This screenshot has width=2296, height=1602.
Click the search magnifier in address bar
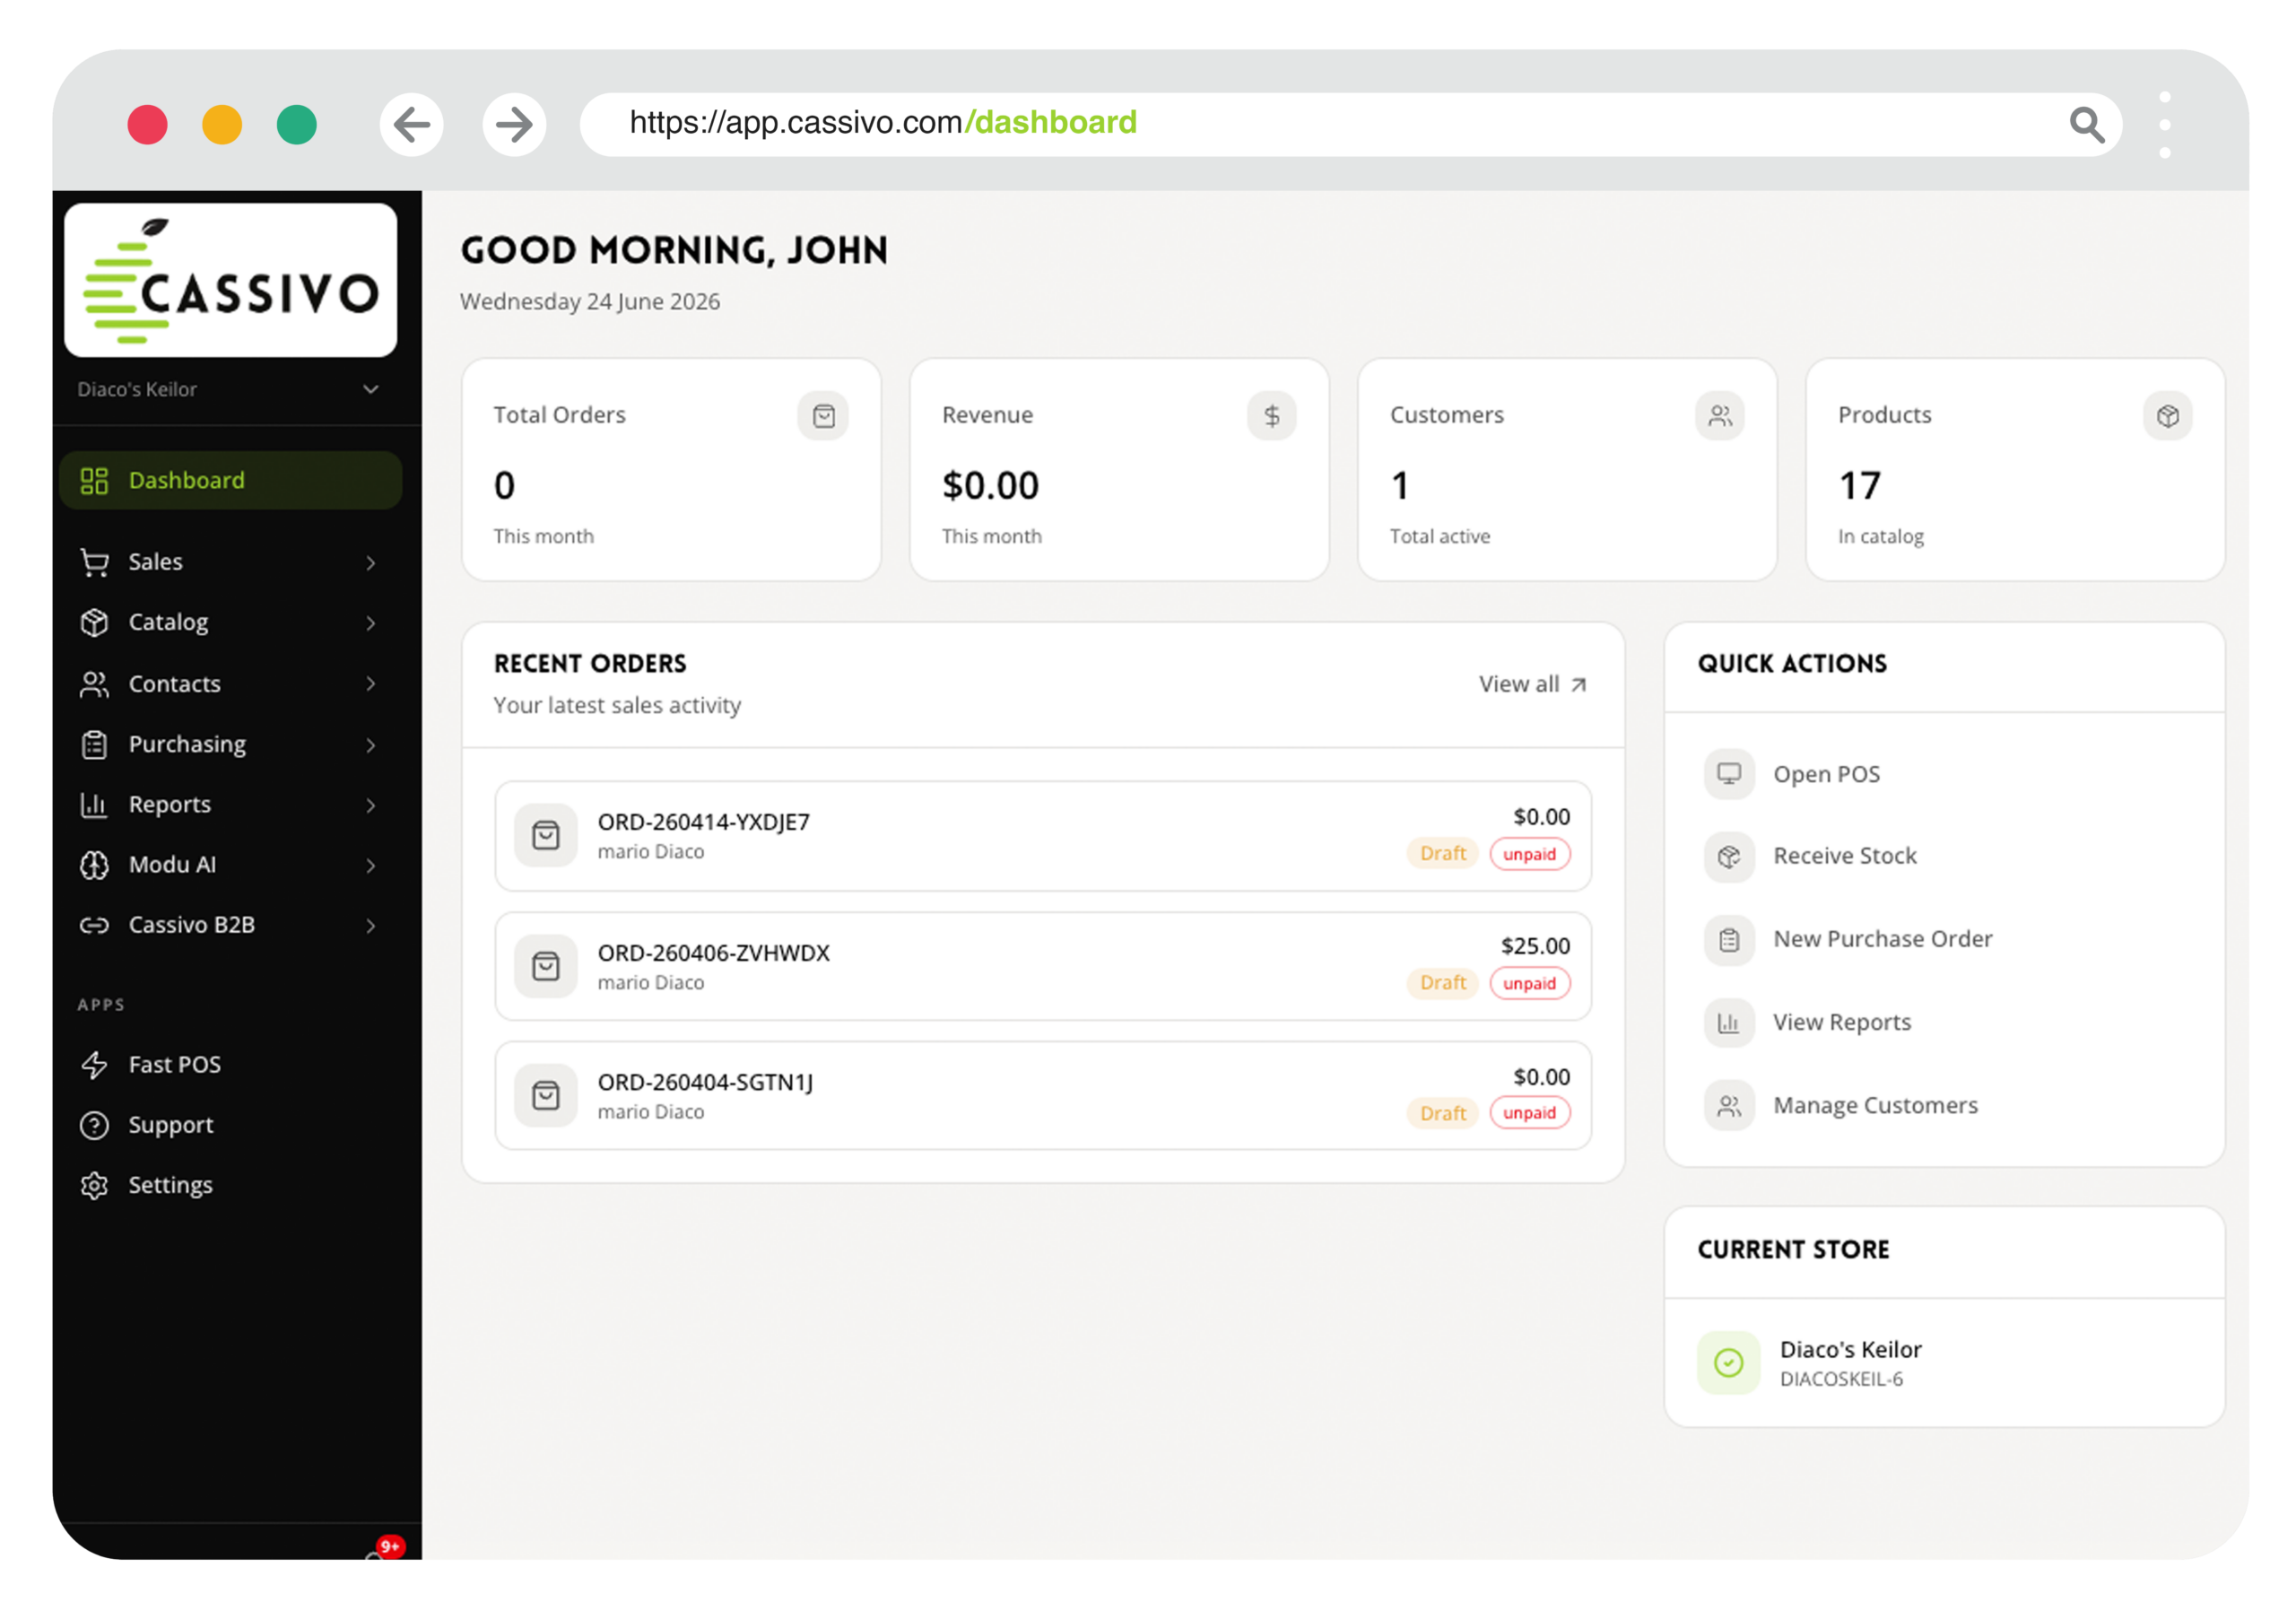point(2086,125)
